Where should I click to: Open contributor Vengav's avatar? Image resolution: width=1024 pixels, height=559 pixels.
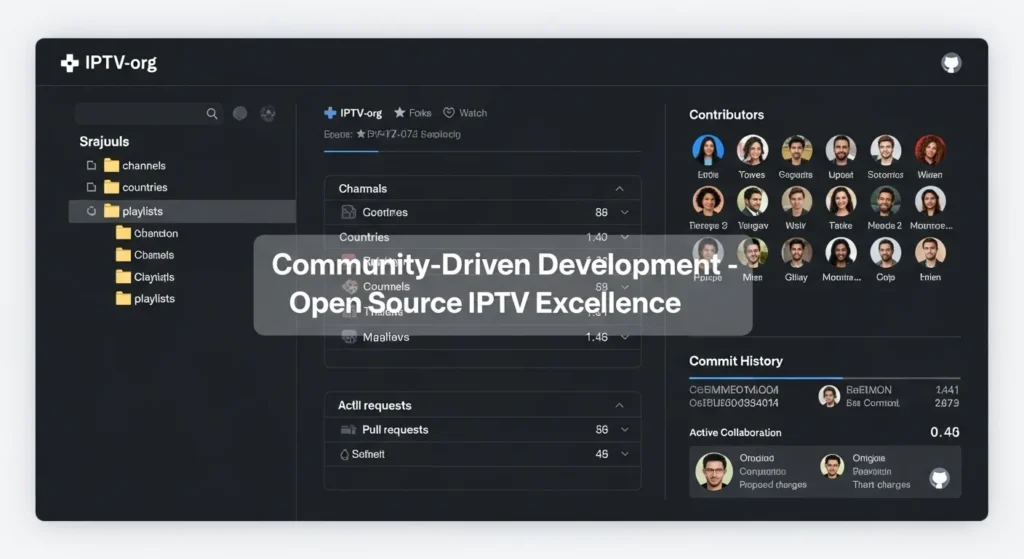click(752, 201)
